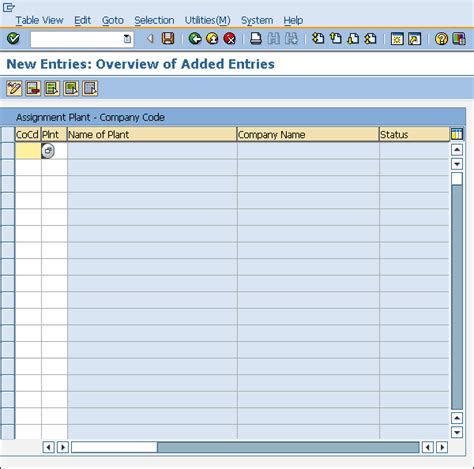Click the Company Name column header
The width and height of the screenshot is (474, 469).
coord(308,134)
